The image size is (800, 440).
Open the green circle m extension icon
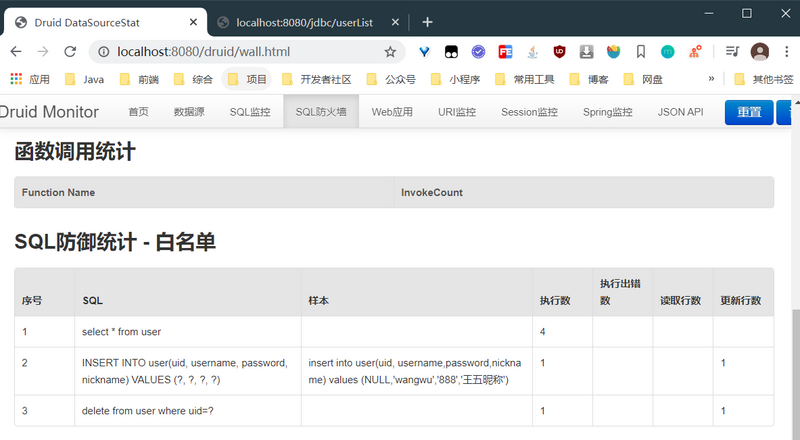[x=667, y=52]
